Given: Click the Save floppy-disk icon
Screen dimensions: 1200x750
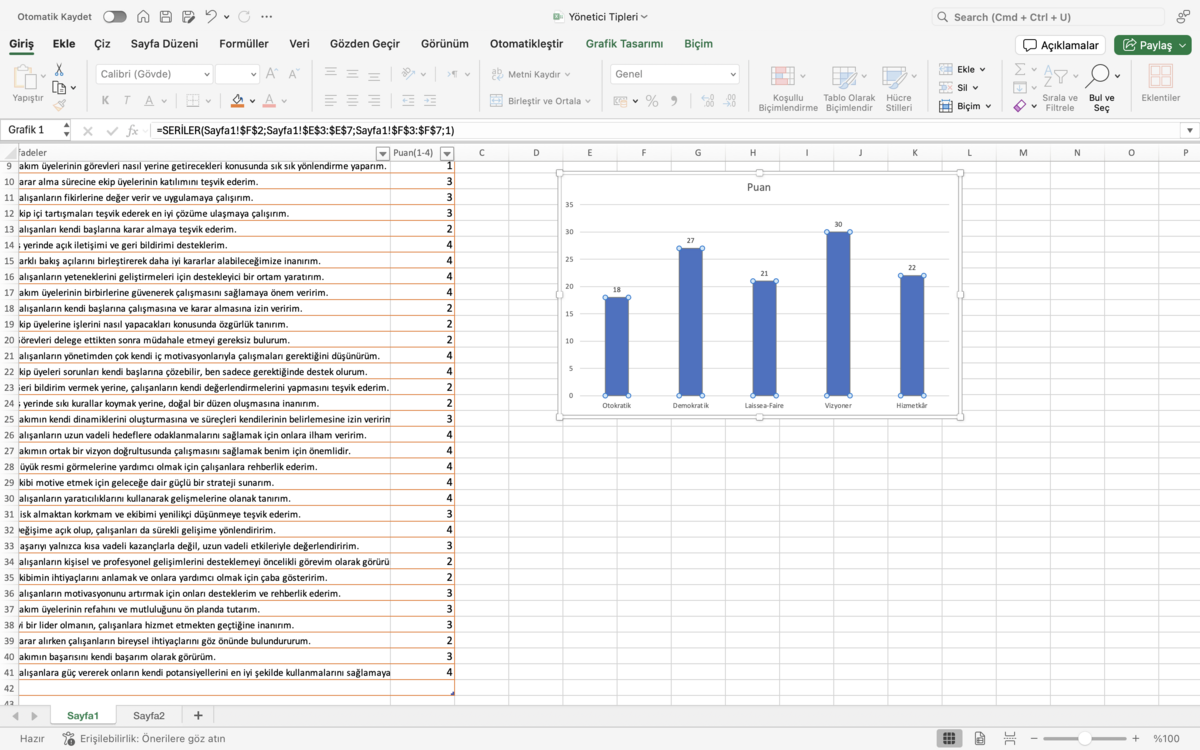Looking at the screenshot, I should coord(165,17).
